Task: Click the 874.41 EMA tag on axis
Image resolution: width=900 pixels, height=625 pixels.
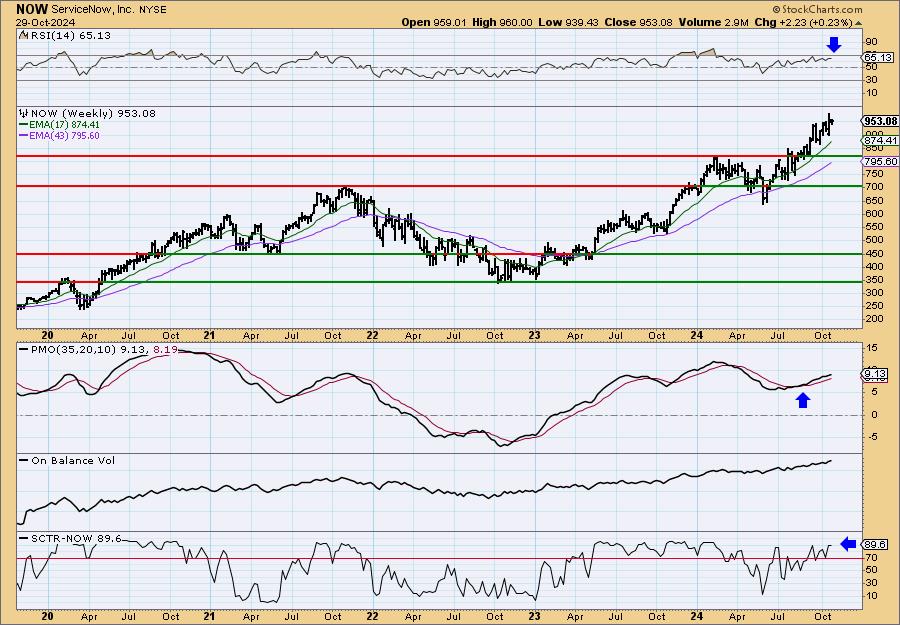Action: point(880,141)
